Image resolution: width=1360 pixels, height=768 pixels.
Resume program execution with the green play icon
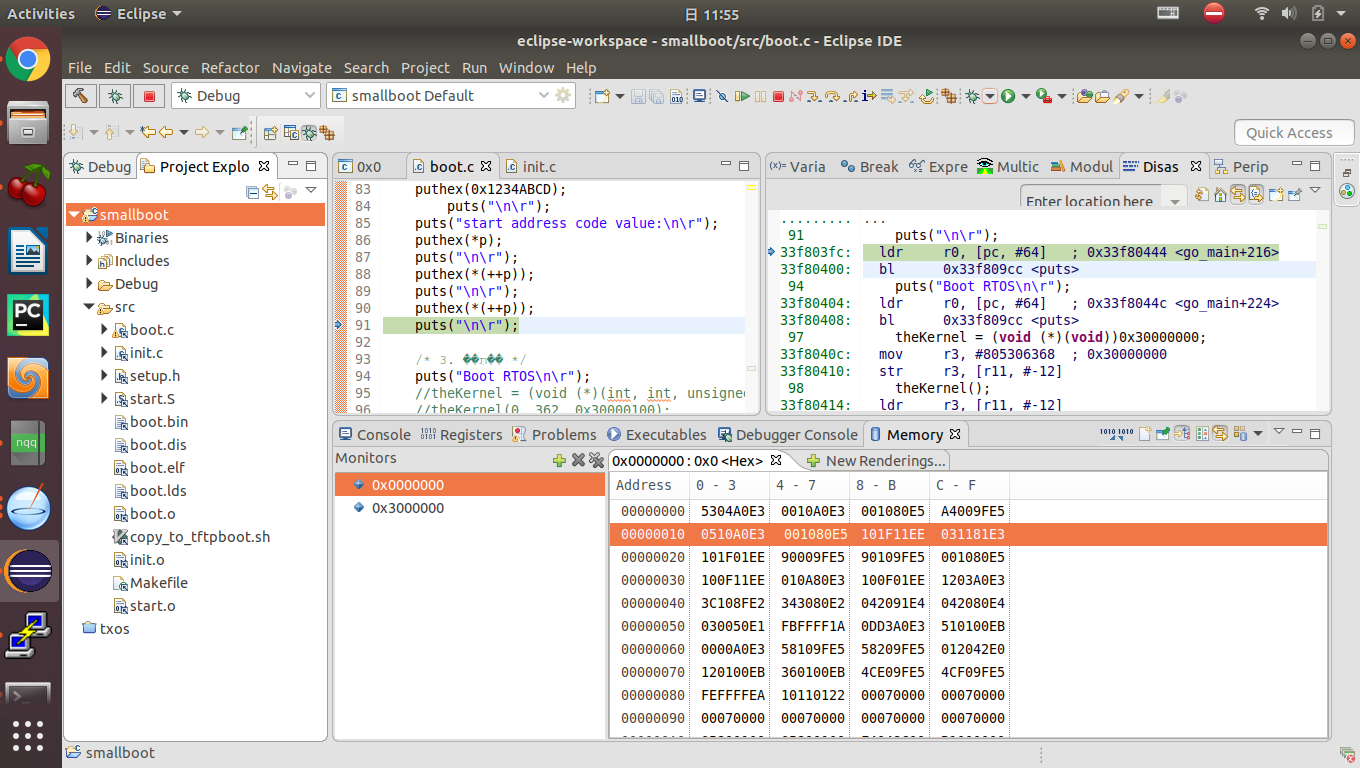pos(744,96)
